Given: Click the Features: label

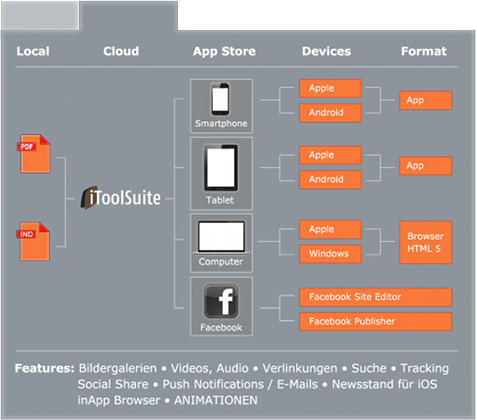Looking at the screenshot, I should [44, 368].
